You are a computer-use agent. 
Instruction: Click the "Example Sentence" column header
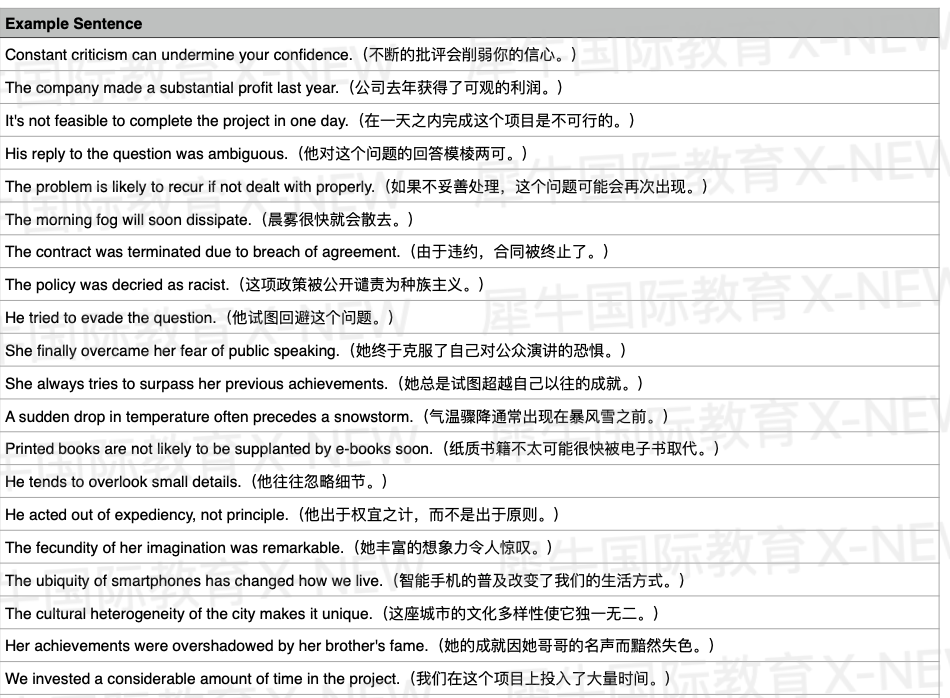click(74, 23)
